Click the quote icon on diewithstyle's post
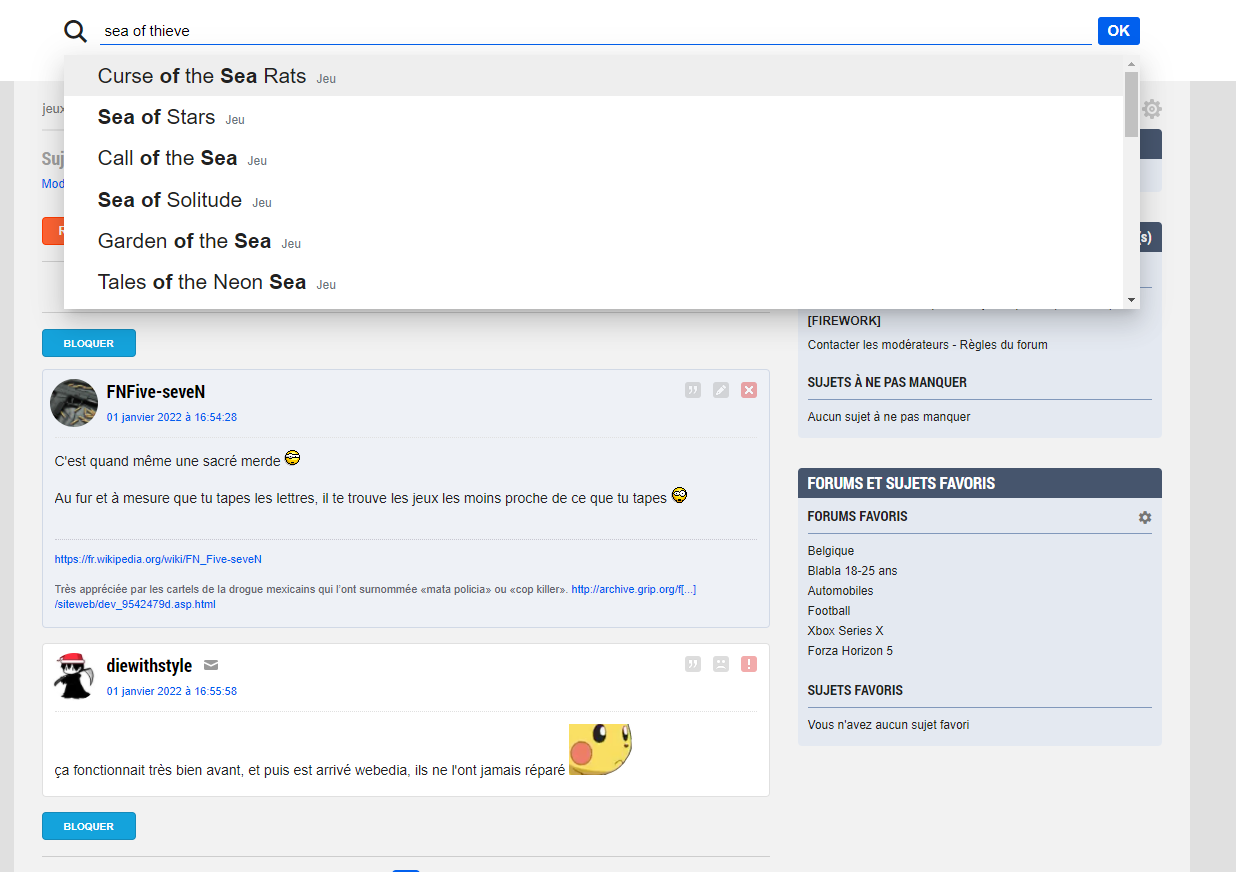The image size is (1236, 872). point(693,664)
